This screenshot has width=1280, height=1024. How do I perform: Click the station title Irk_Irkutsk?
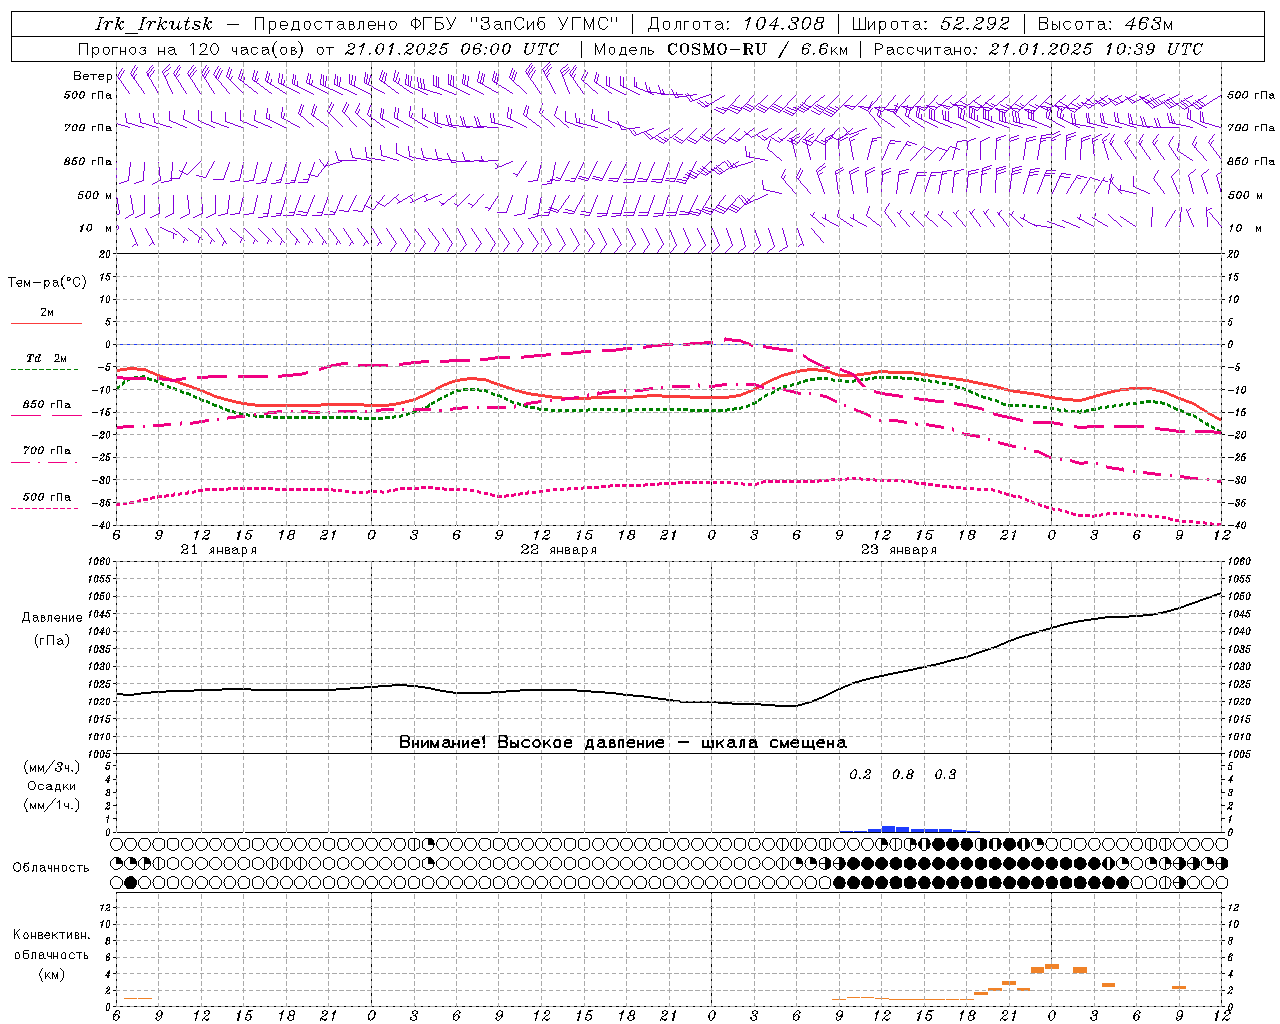coord(153,24)
